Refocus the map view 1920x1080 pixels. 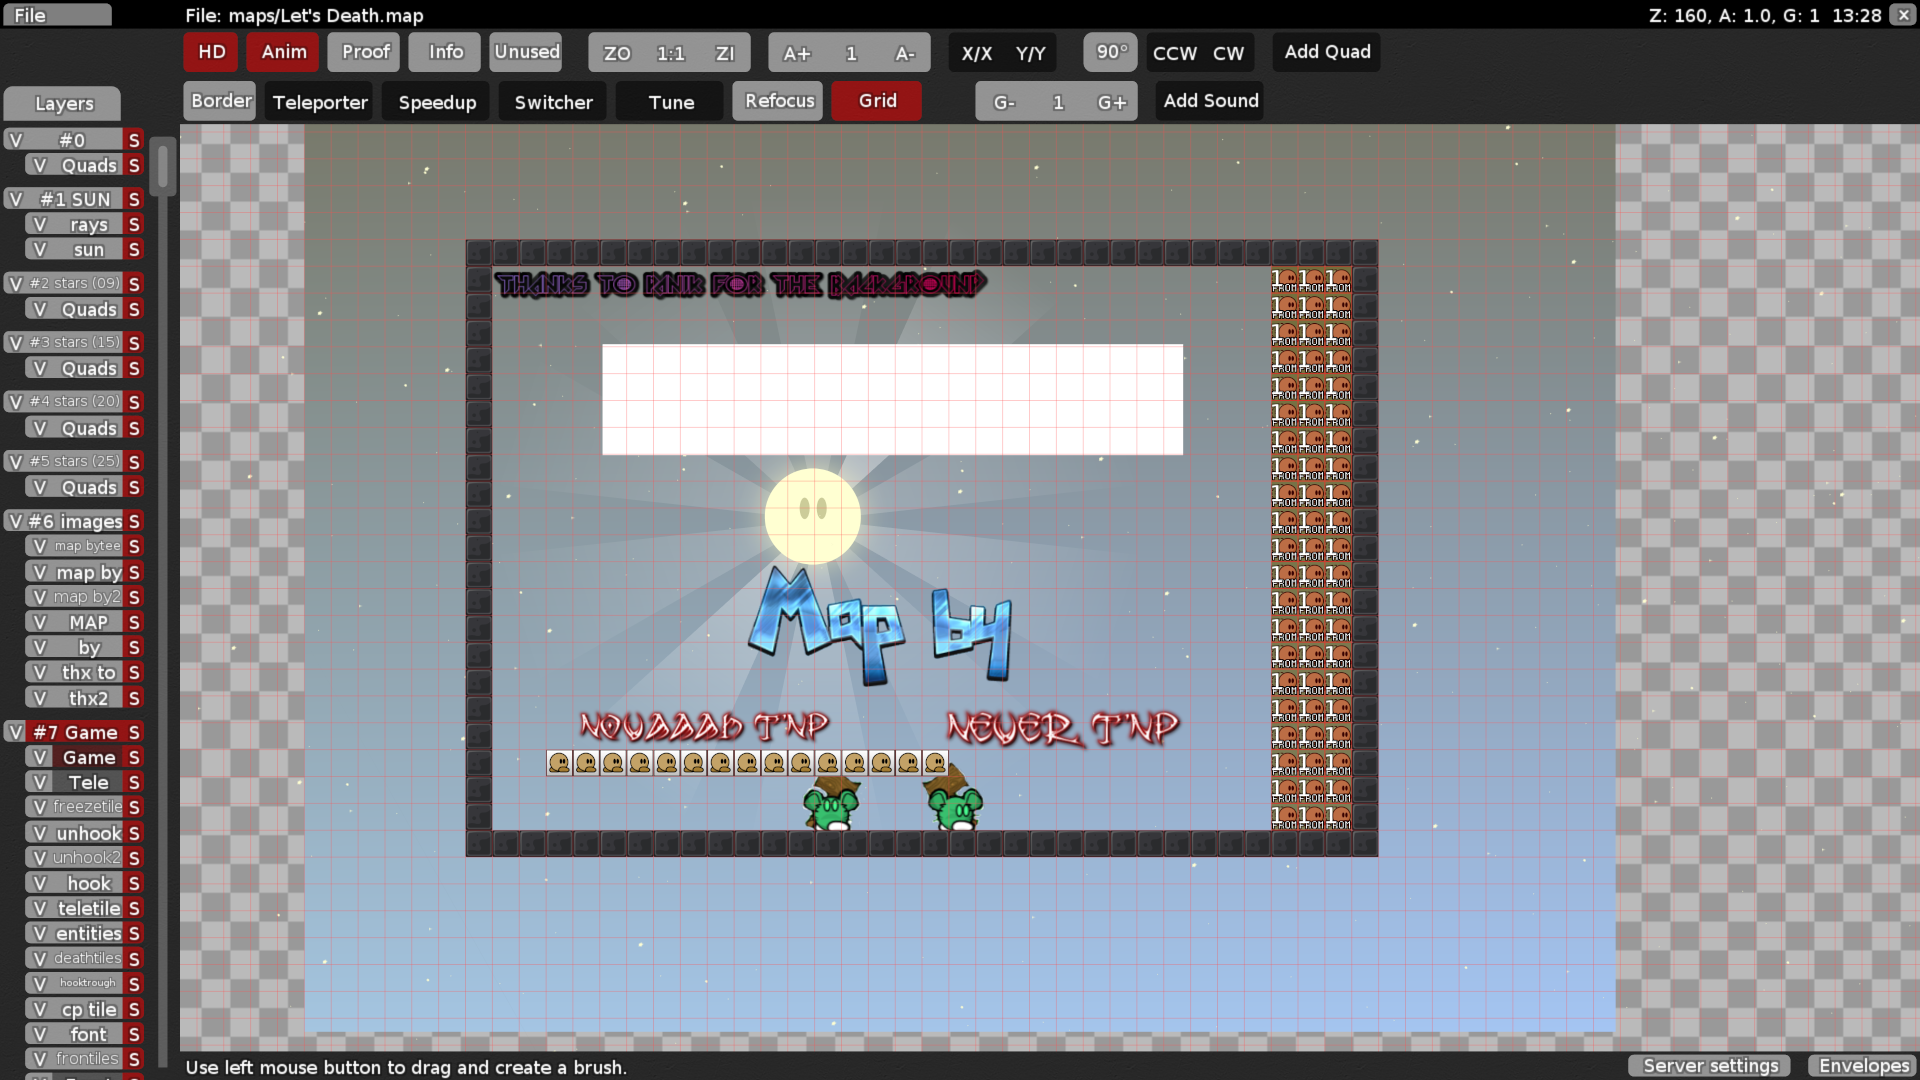coord(777,100)
